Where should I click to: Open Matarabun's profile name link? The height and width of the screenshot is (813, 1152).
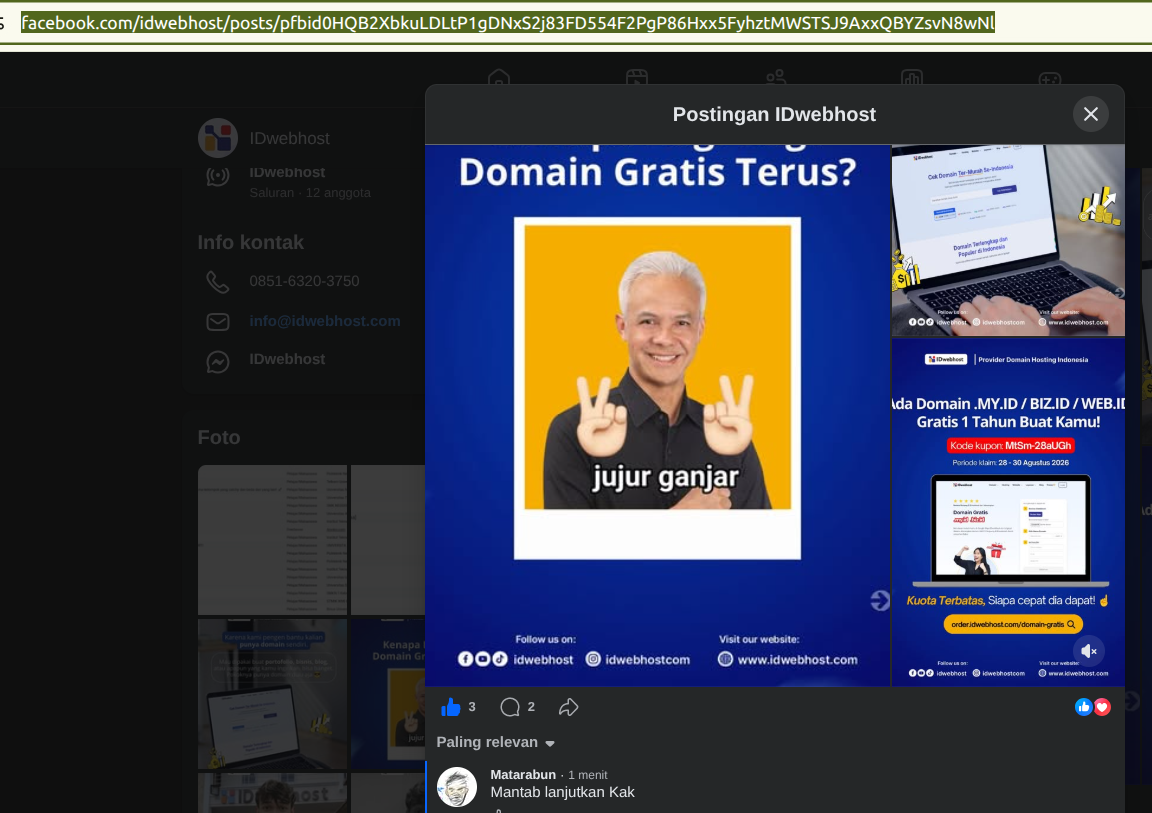pyautogui.click(x=523, y=775)
